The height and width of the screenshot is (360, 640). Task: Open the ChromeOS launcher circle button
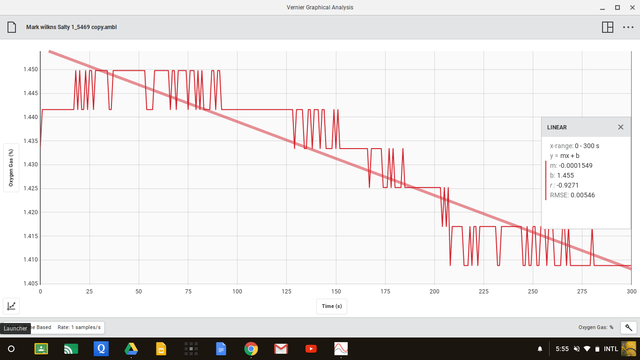tap(11, 349)
